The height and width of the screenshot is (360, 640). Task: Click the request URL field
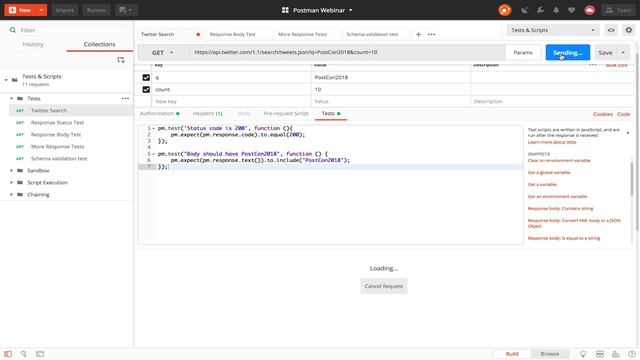pyautogui.click(x=347, y=53)
